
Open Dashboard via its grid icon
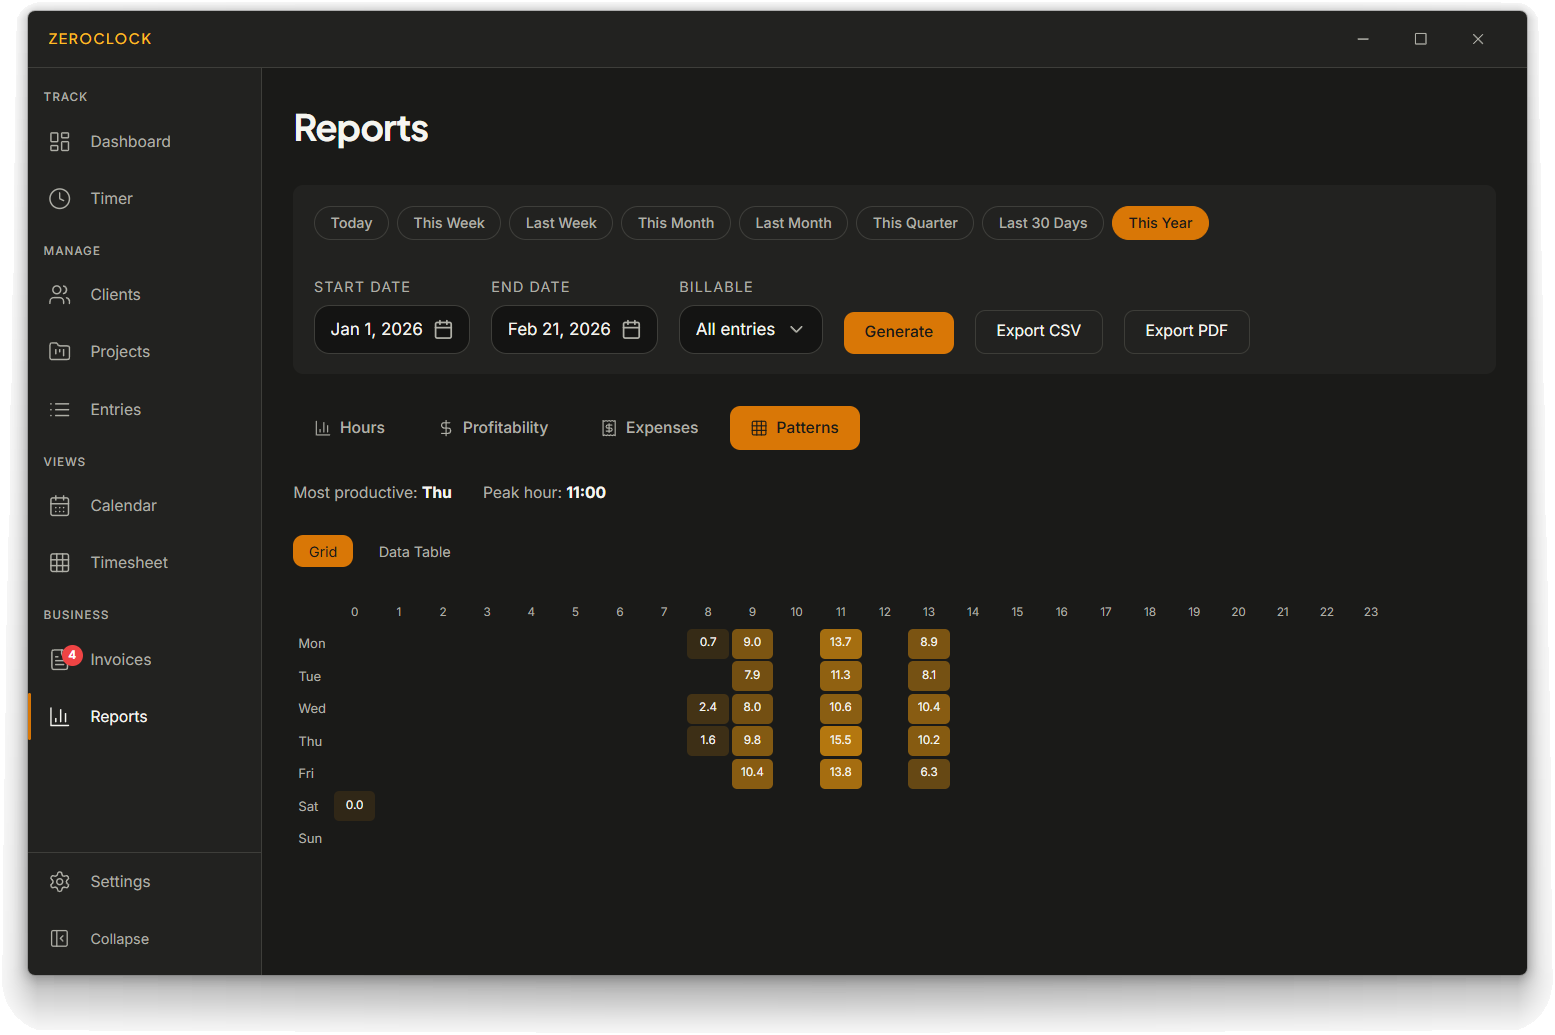(60, 142)
